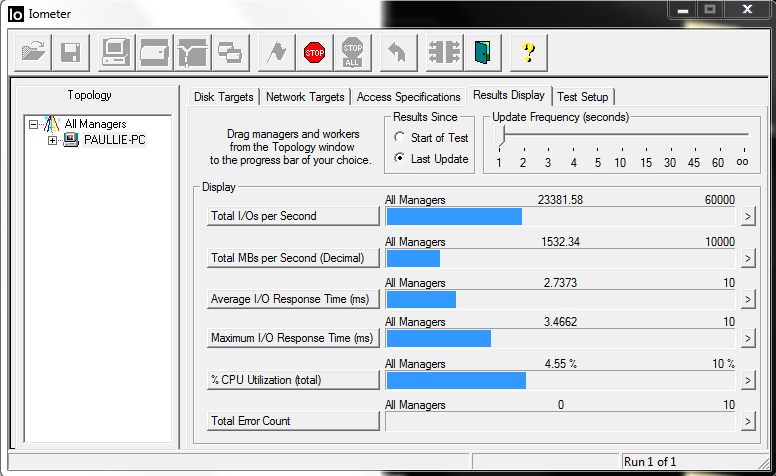Click the Start New Manager computer icon
Image resolution: width=776 pixels, height=476 pixels.
point(116,52)
